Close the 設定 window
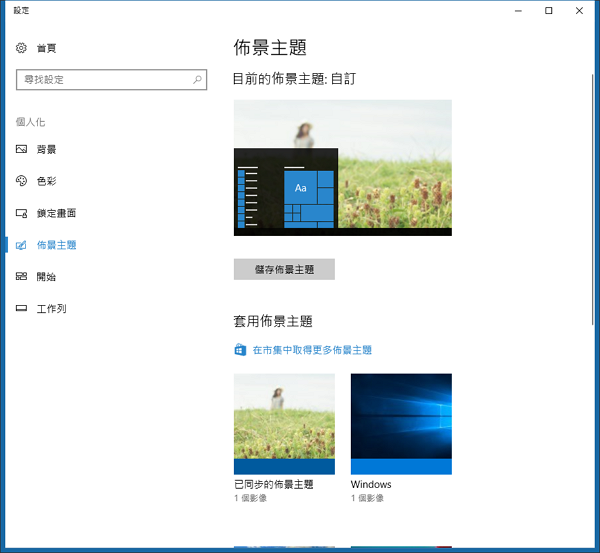 point(579,11)
